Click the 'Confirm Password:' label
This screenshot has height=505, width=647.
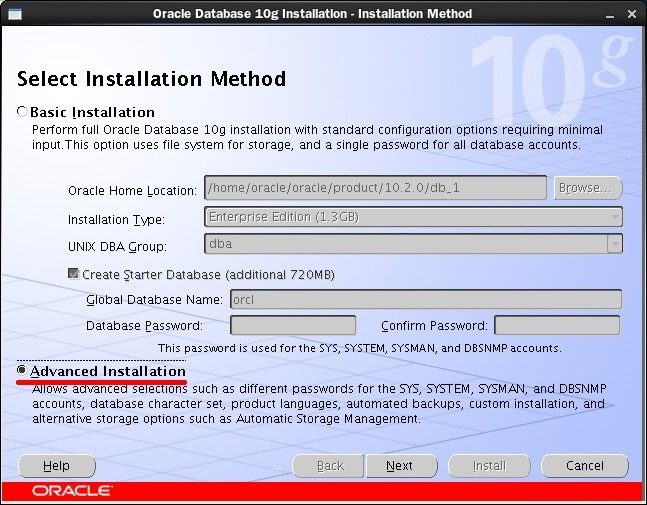coord(434,326)
